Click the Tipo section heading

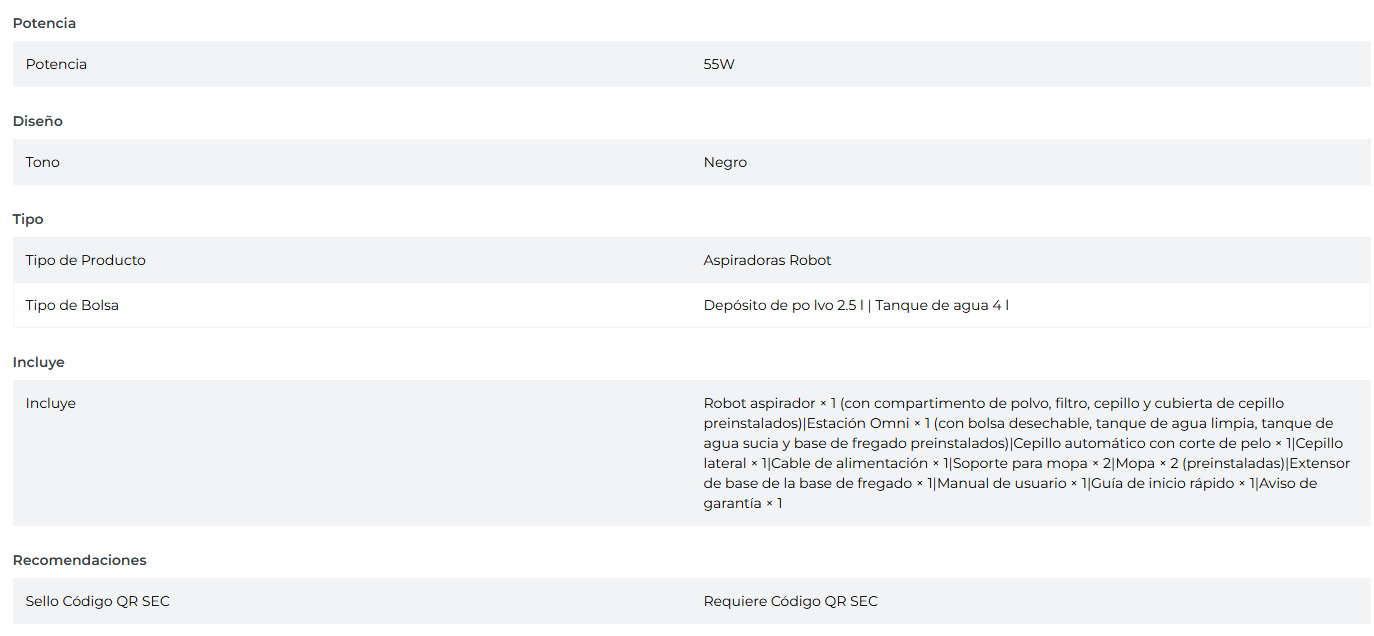[x=28, y=219]
